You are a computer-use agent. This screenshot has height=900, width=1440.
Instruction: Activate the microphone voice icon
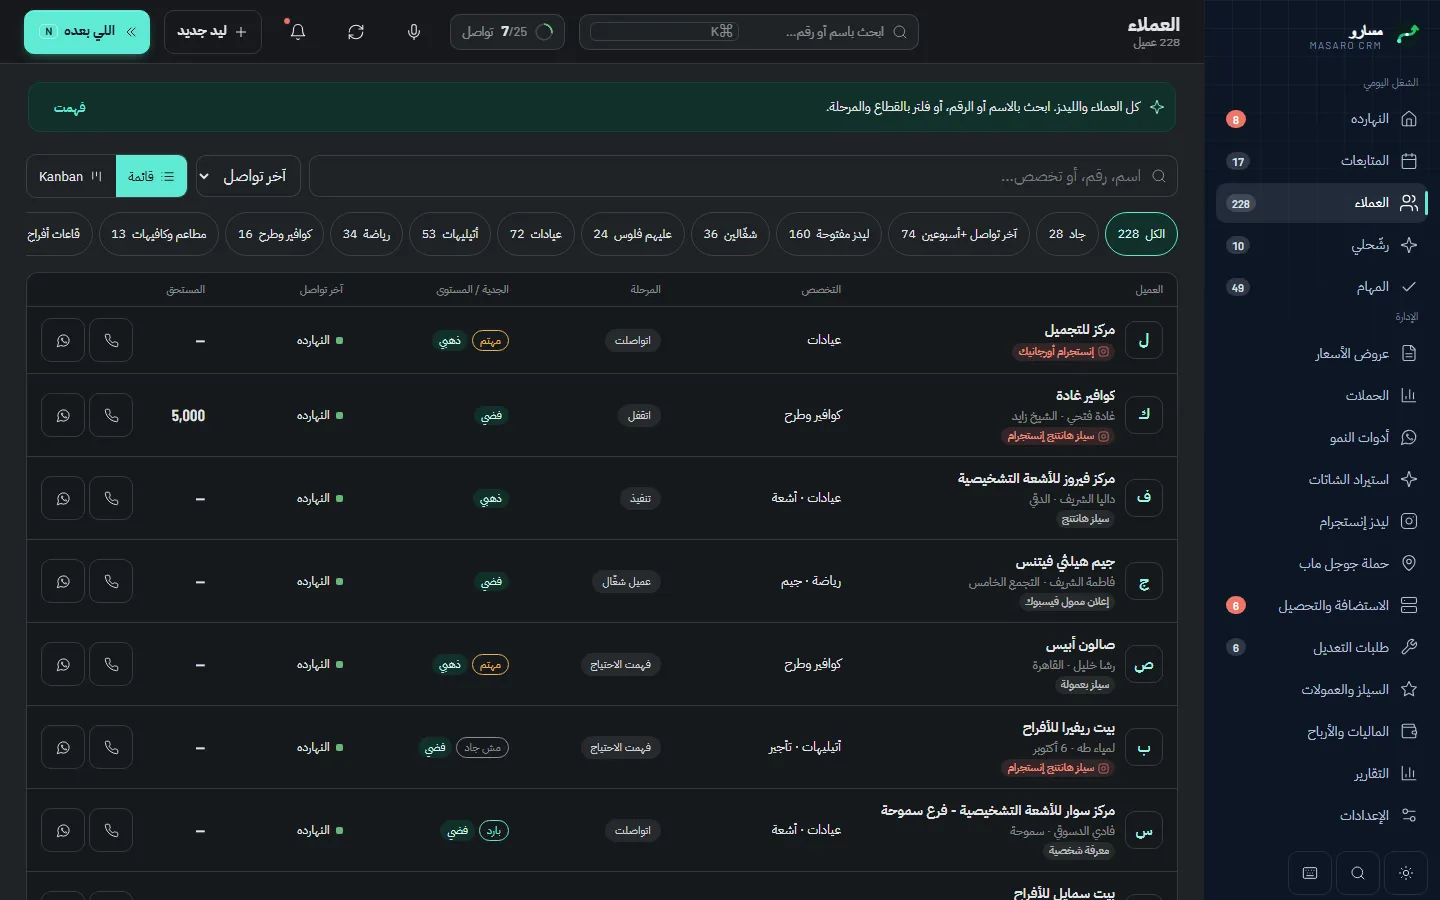[x=414, y=32]
